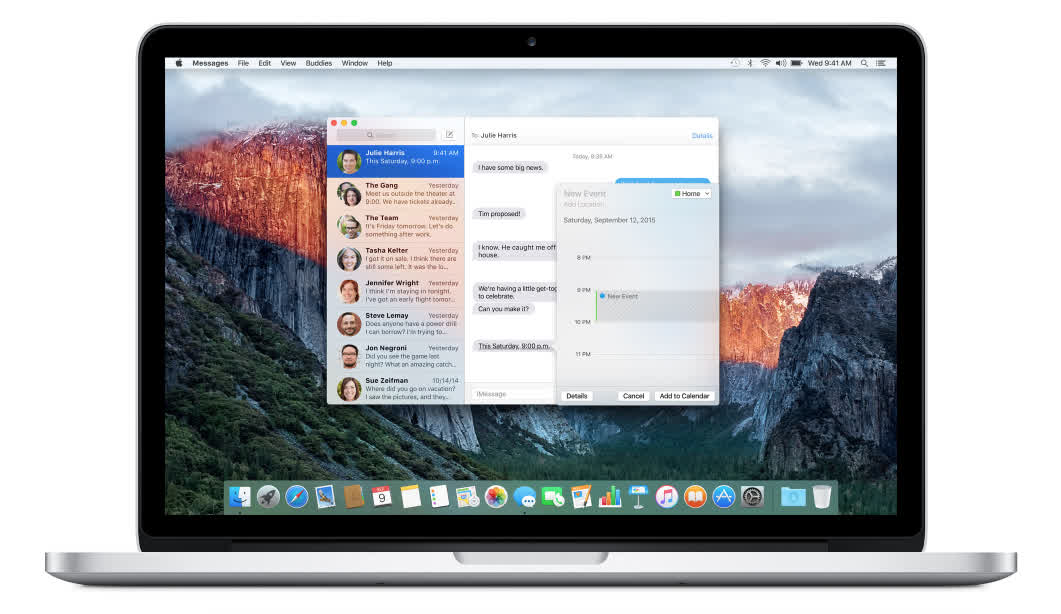The image size is (1061, 614).
Task: Select Tasha Kelter conversation
Action: (396, 259)
